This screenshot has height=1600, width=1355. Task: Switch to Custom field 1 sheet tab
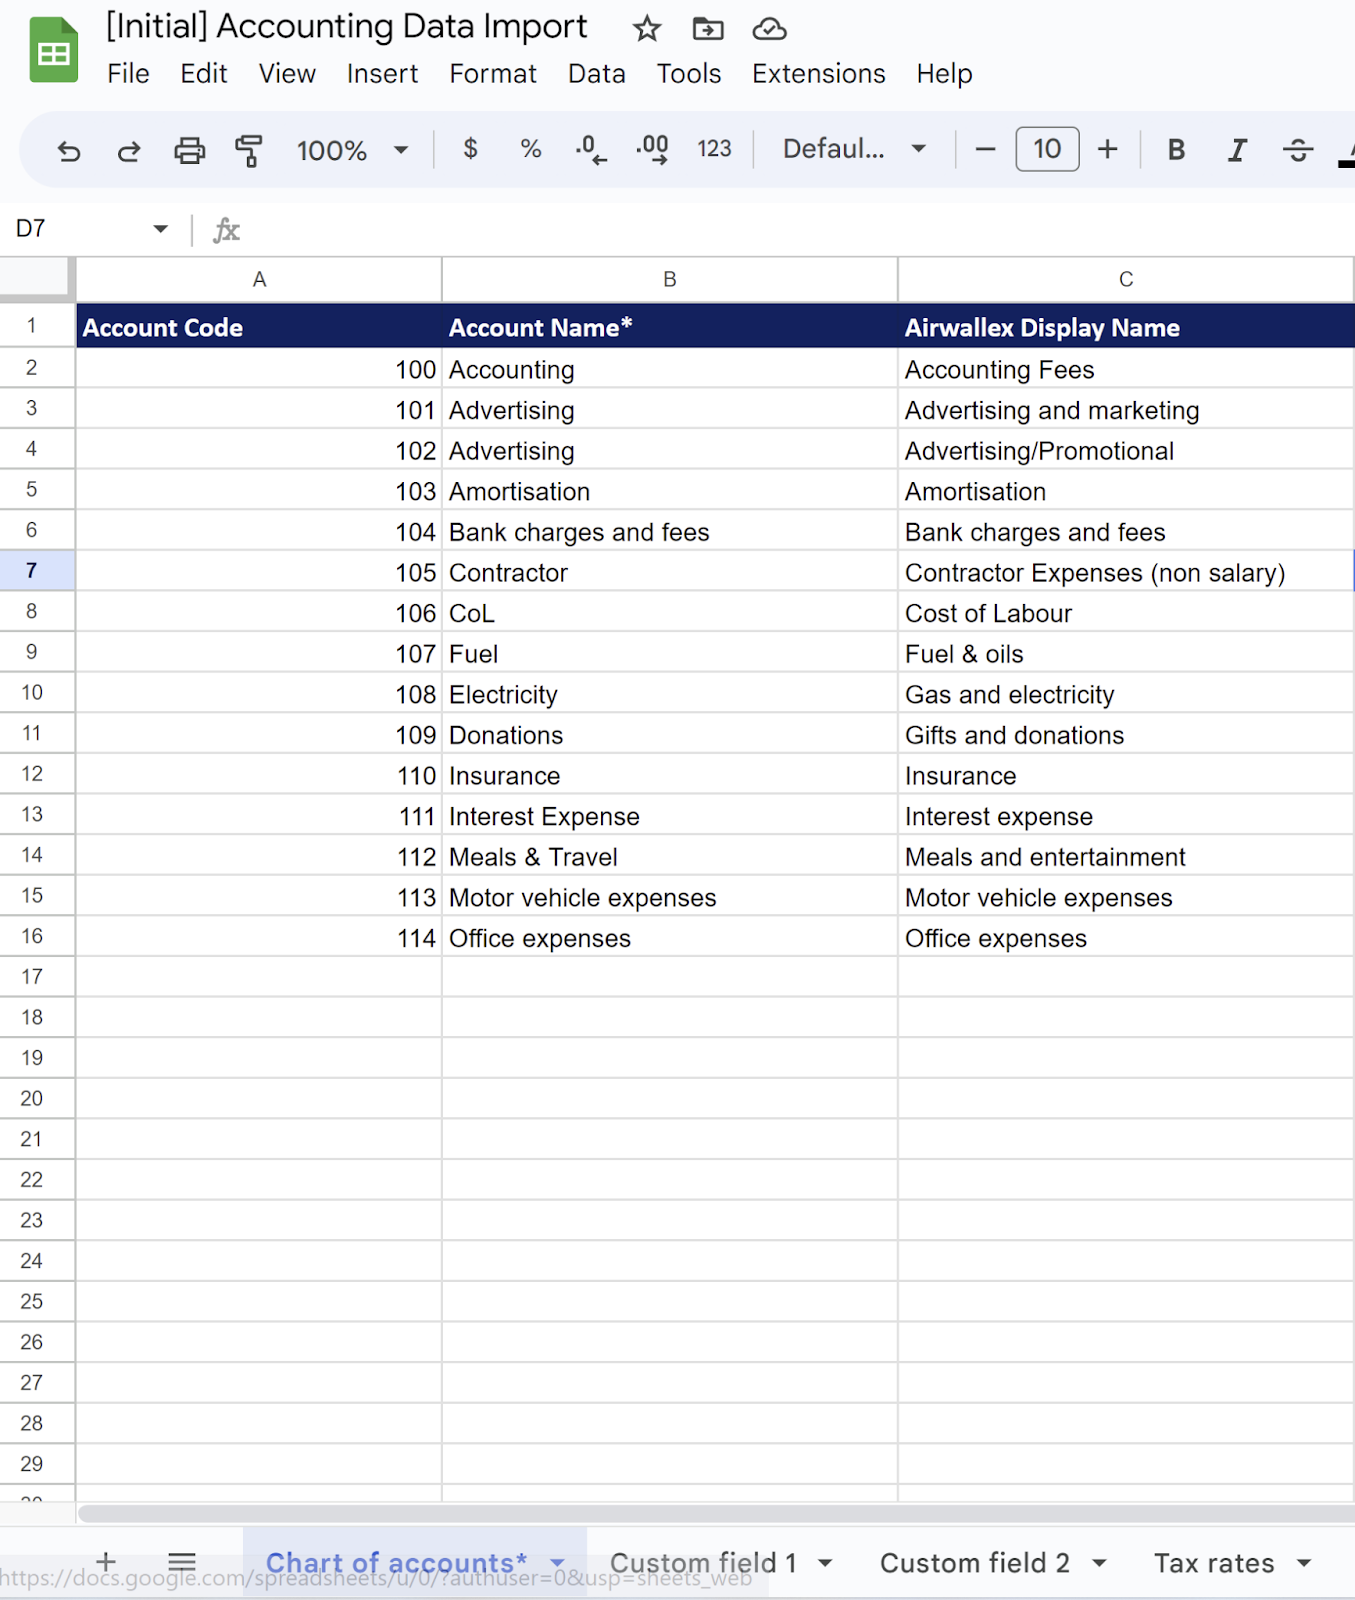(x=703, y=1563)
